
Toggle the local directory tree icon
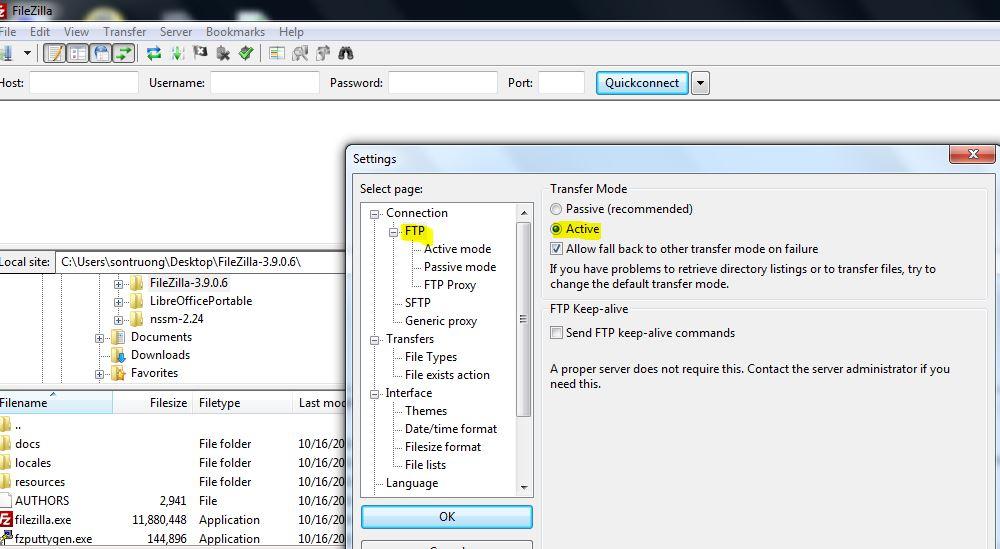coord(77,53)
